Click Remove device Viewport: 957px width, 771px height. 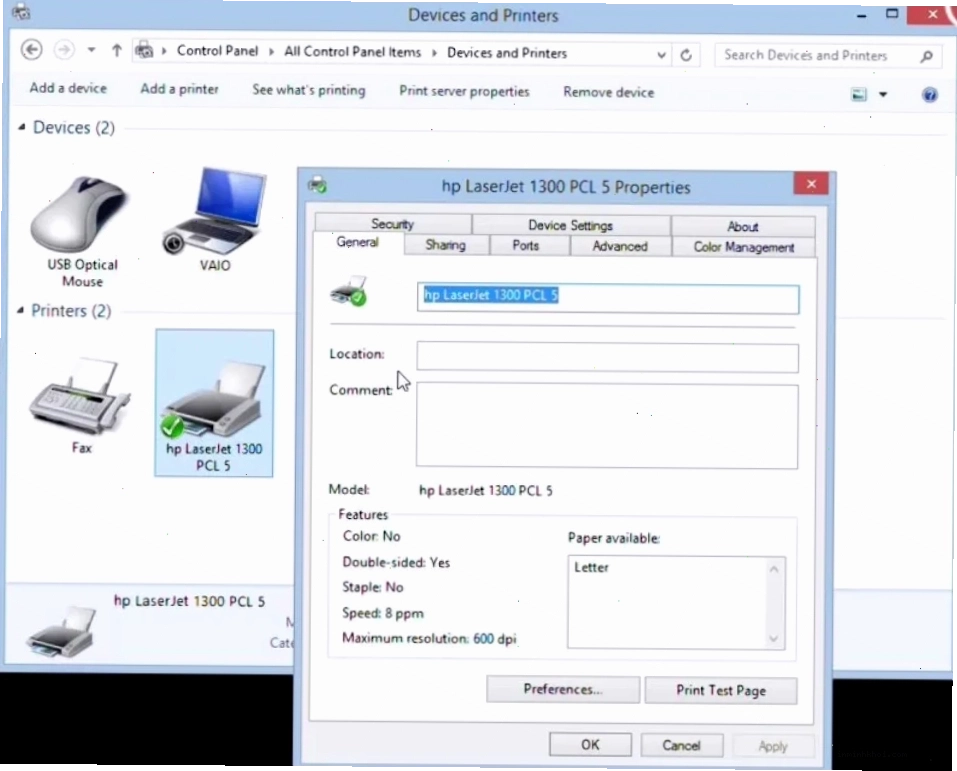(609, 92)
